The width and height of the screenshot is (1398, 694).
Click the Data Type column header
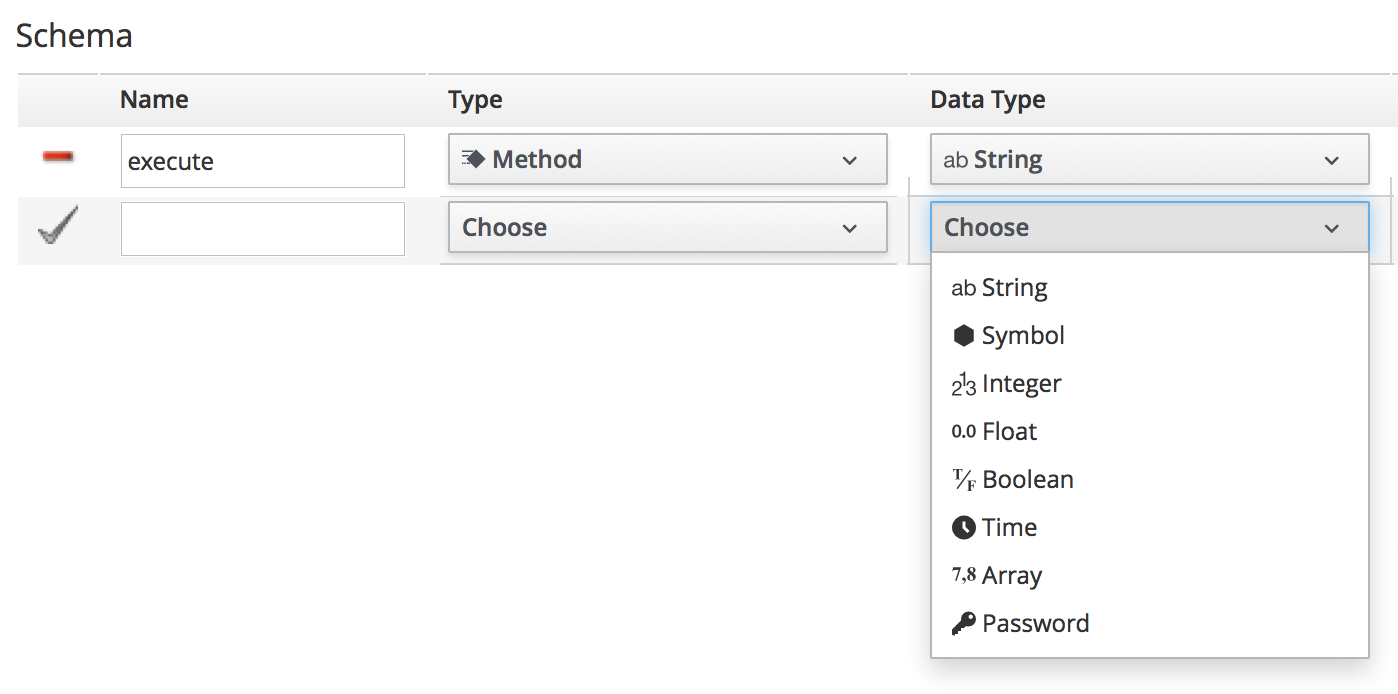click(987, 100)
